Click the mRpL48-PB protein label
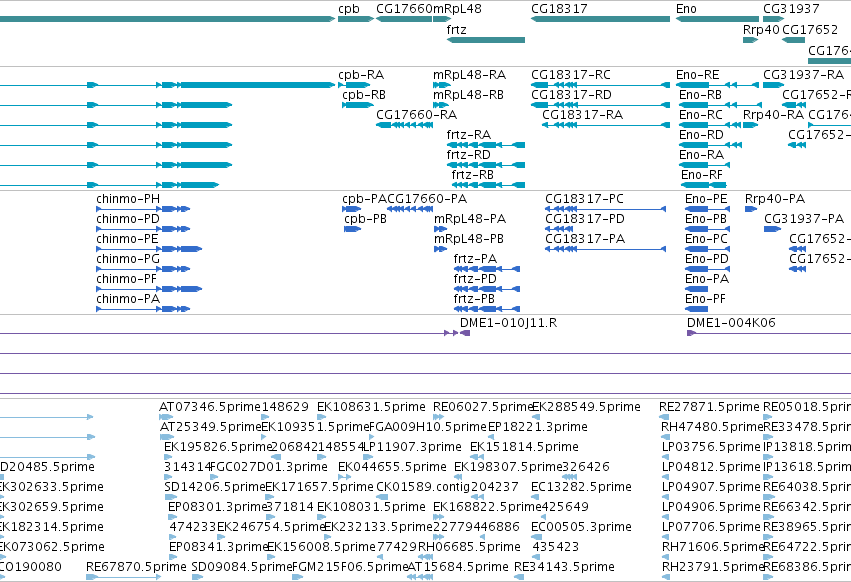 tap(469, 239)
